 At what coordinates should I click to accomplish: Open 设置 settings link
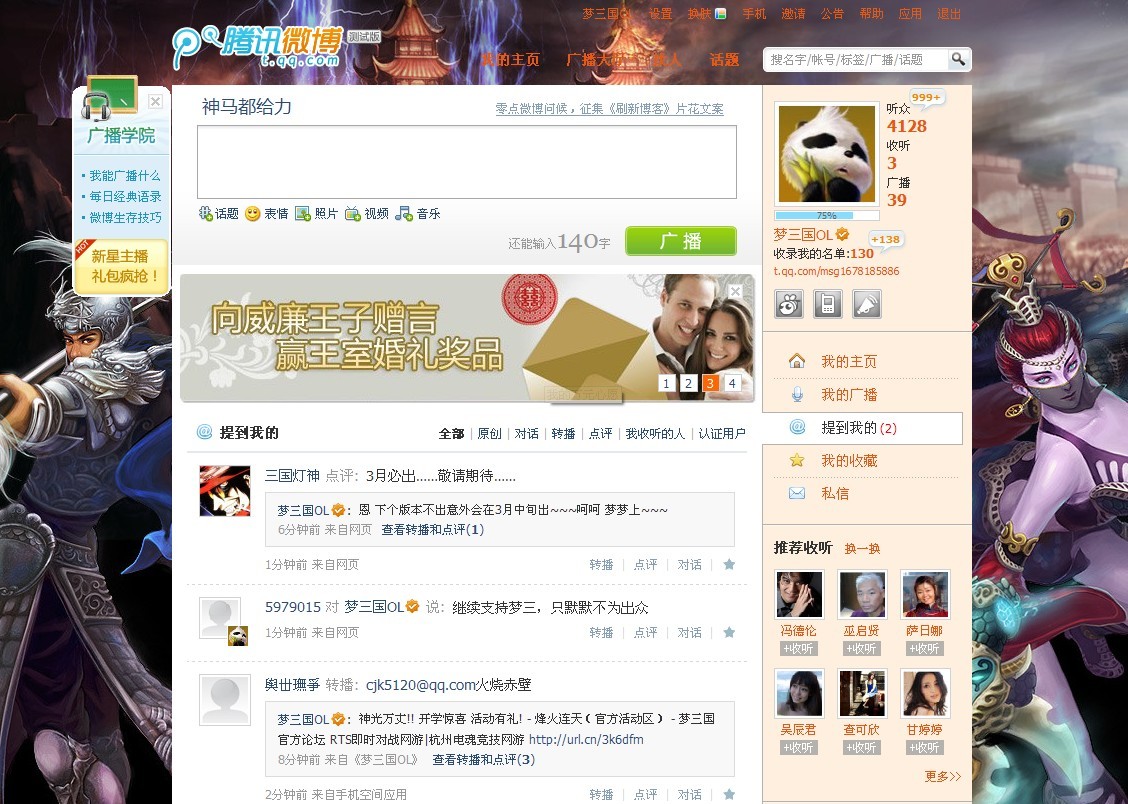(x=660, y=14)
